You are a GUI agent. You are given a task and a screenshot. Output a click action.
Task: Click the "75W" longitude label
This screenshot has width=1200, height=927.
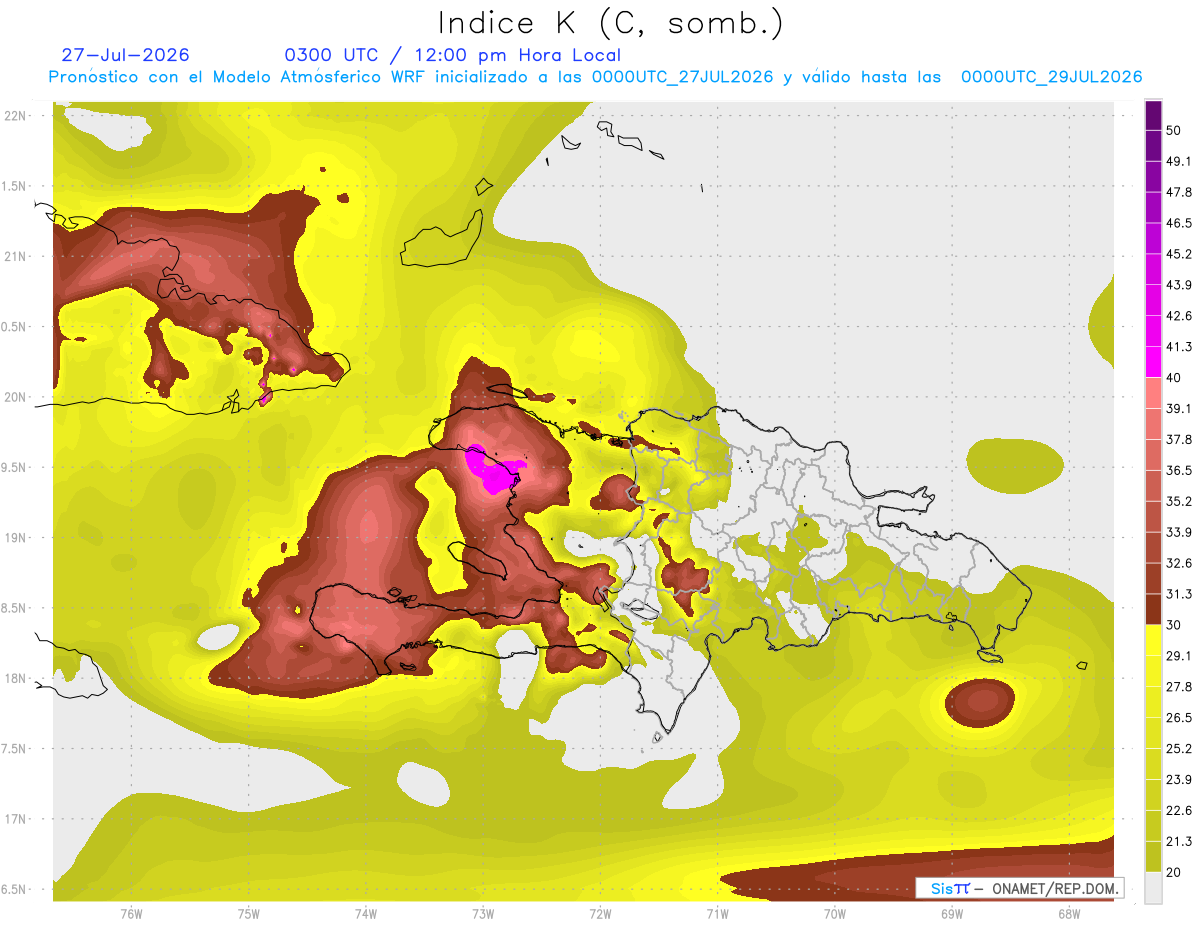pos(248,913)
